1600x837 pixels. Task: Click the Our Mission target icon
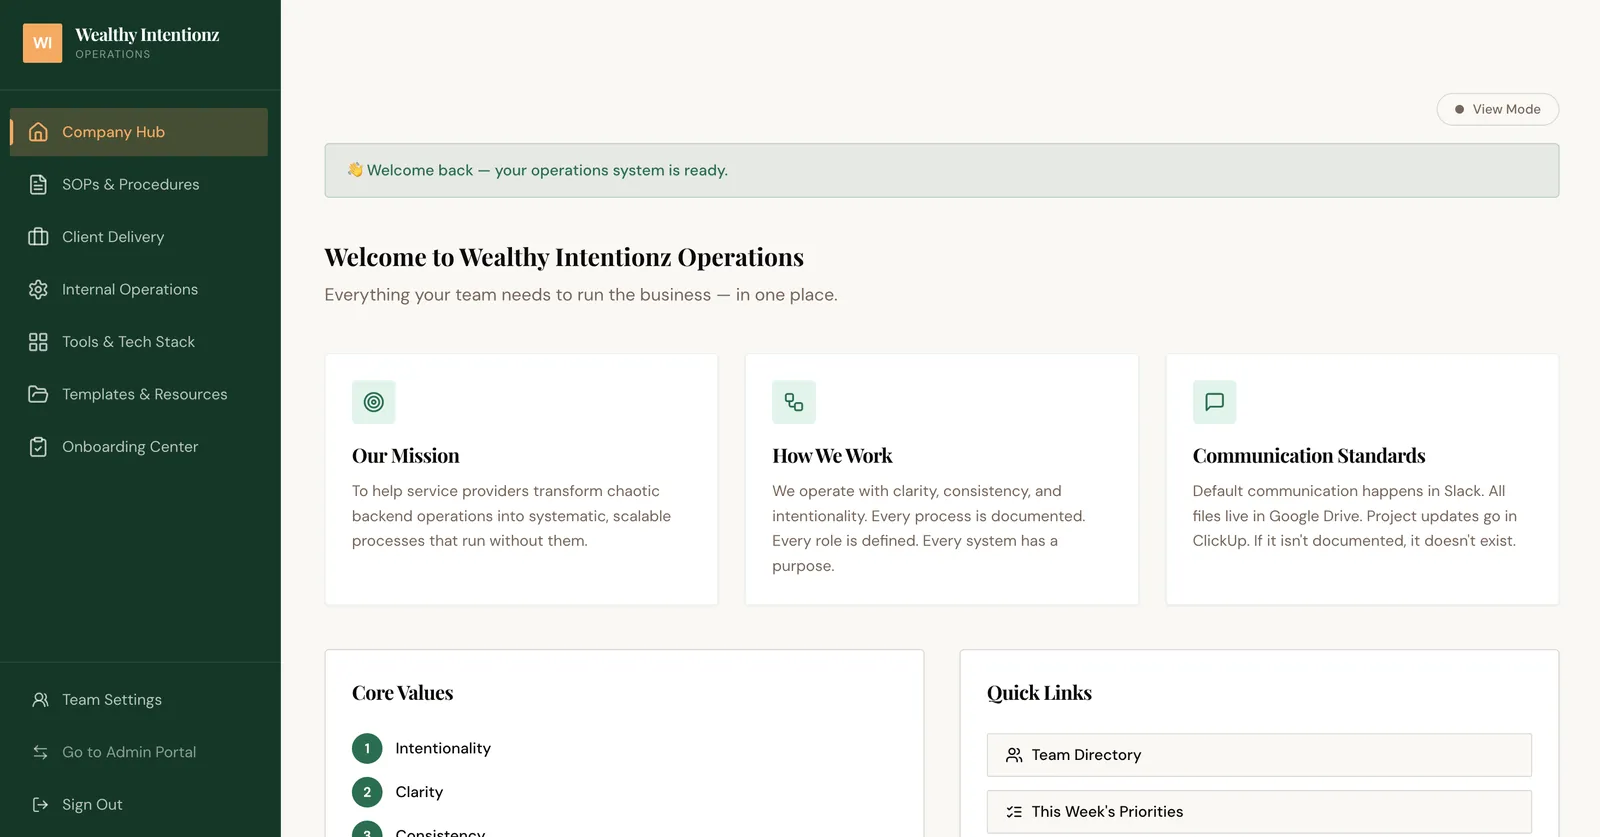click(374, 402)
